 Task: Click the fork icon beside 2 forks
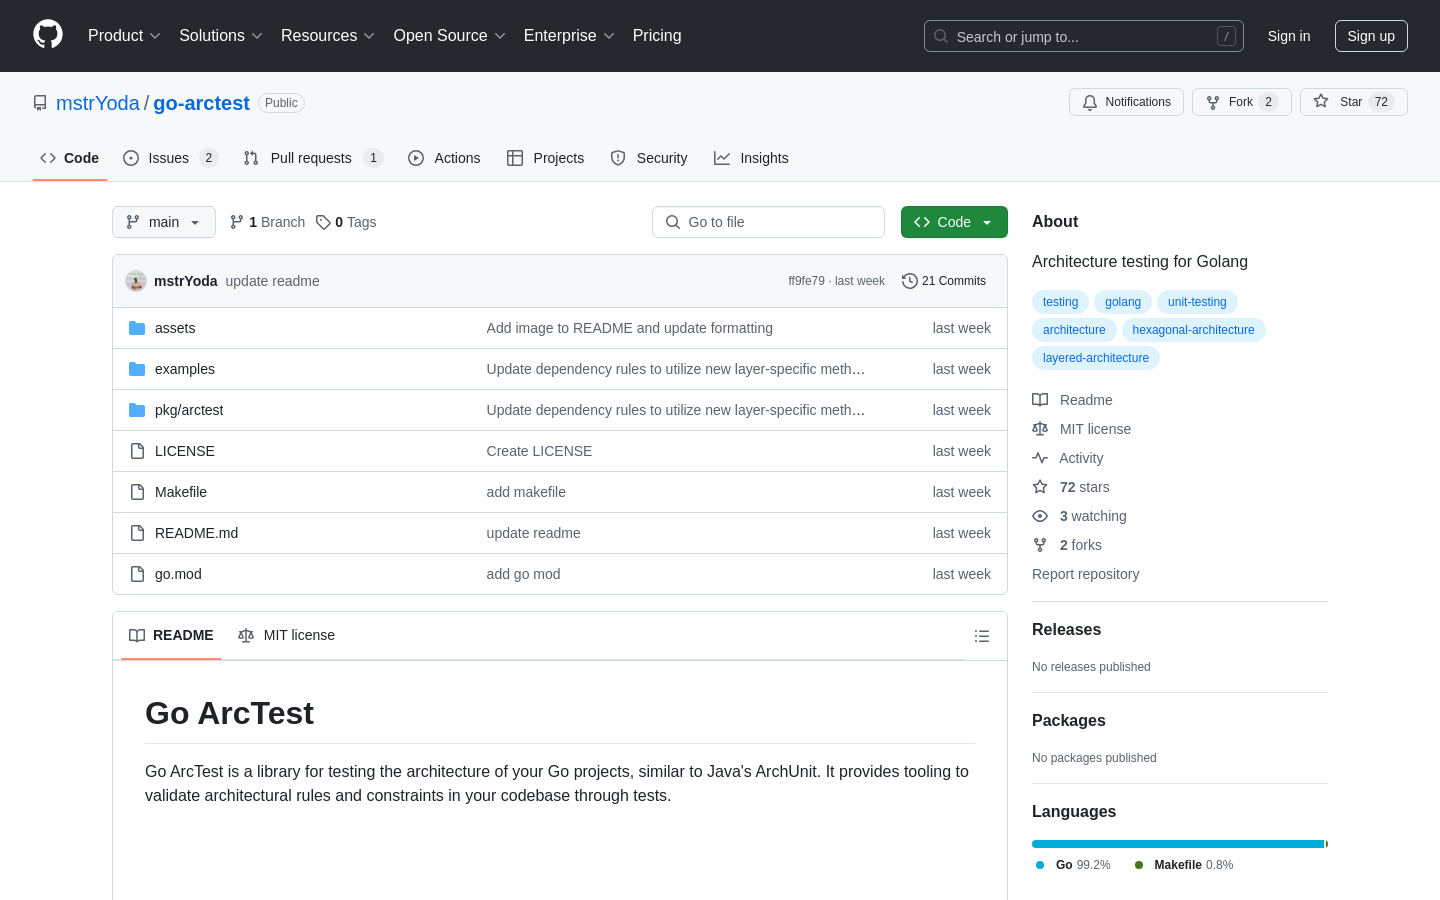pos(1040,545)
